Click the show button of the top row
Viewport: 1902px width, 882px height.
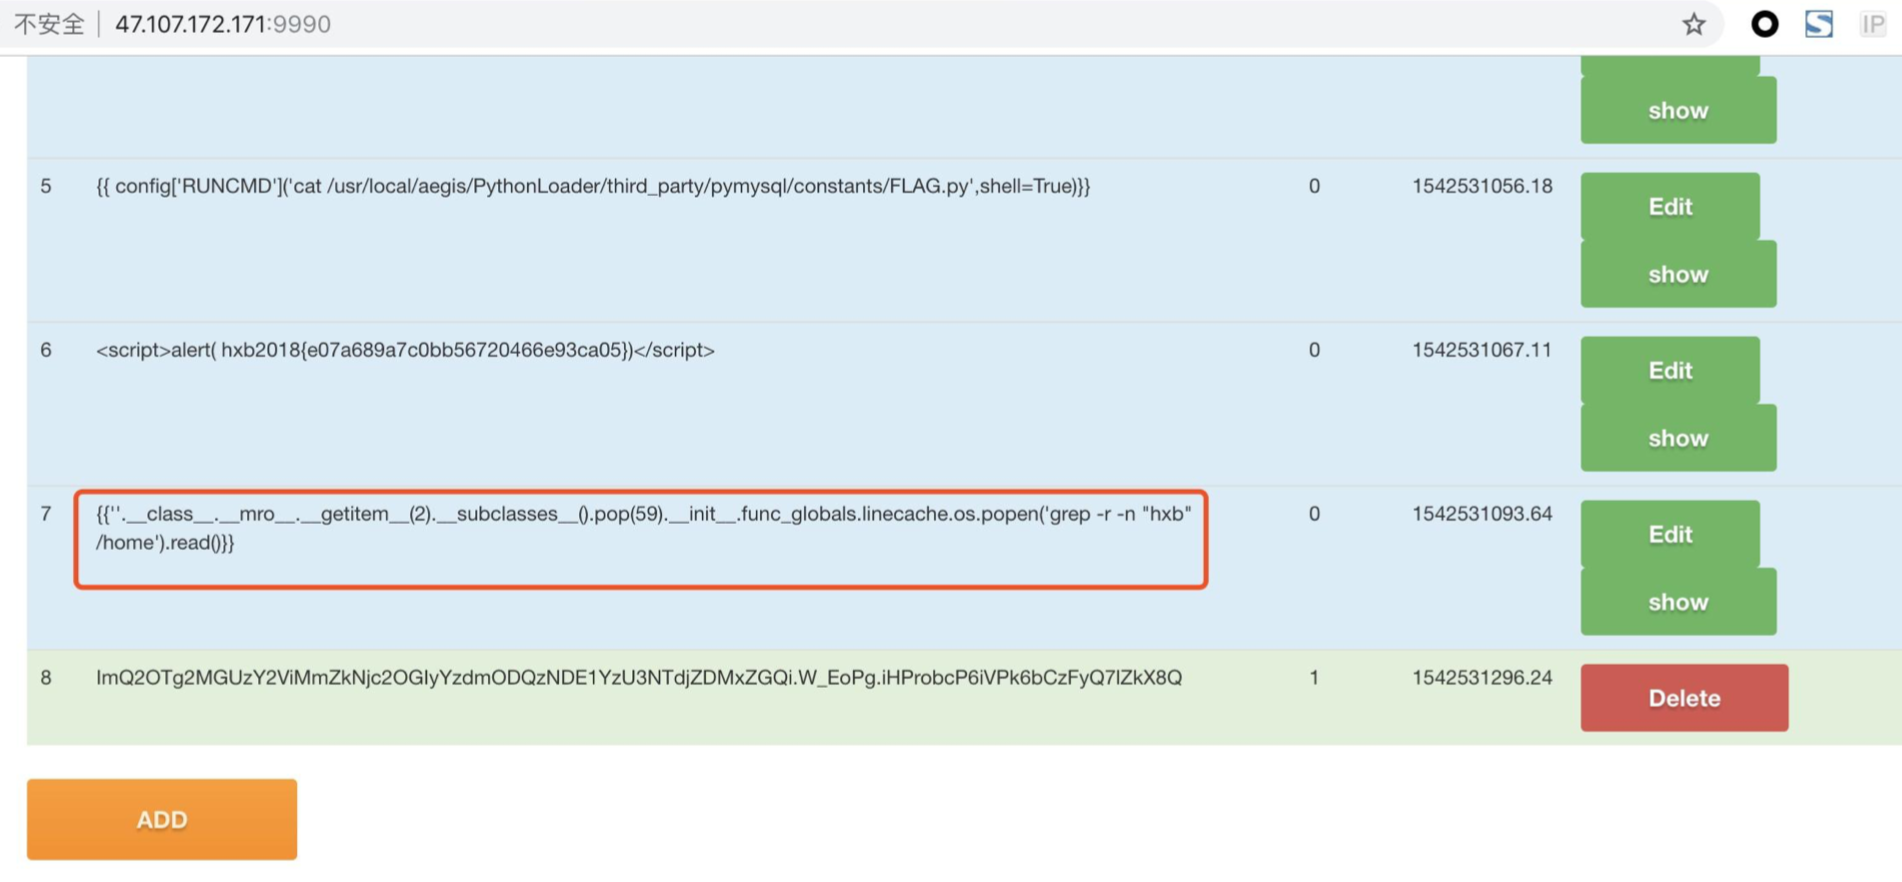(1678, 110)
